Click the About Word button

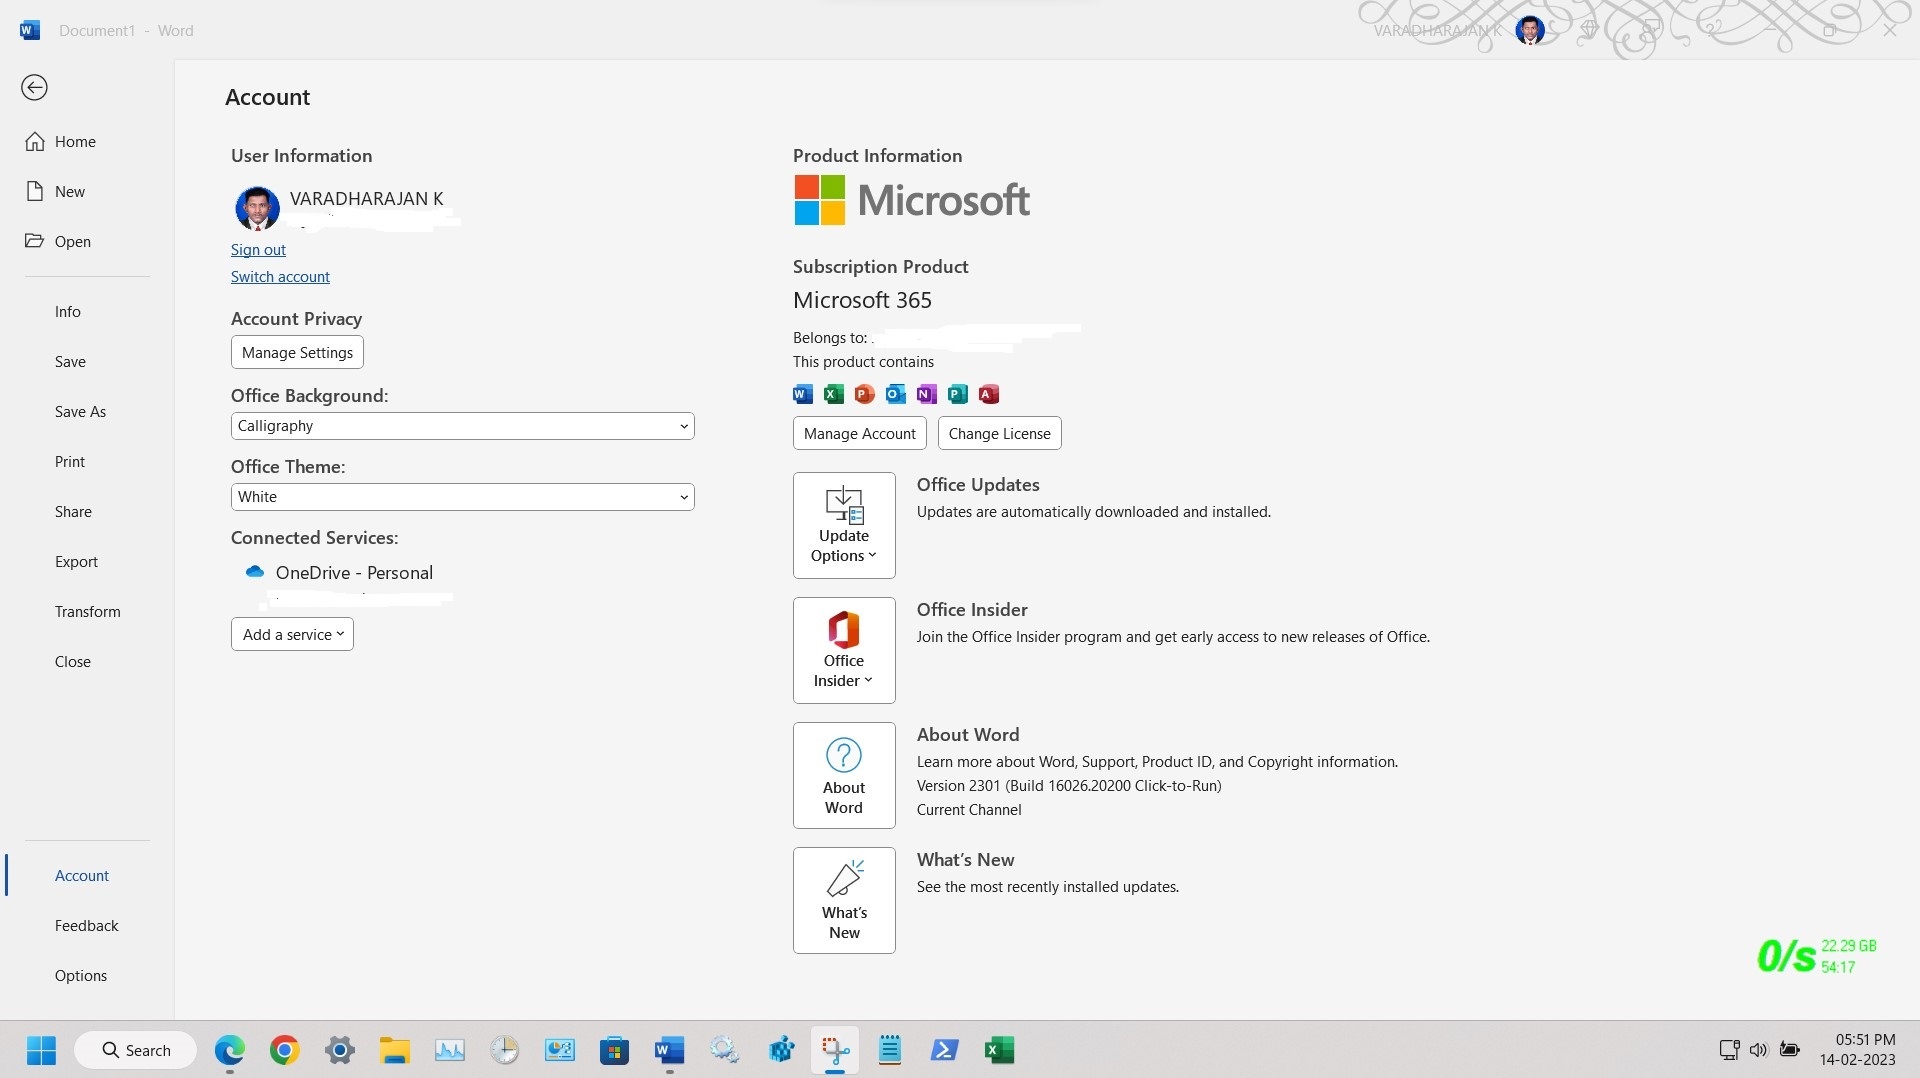[x=844, y=776]
